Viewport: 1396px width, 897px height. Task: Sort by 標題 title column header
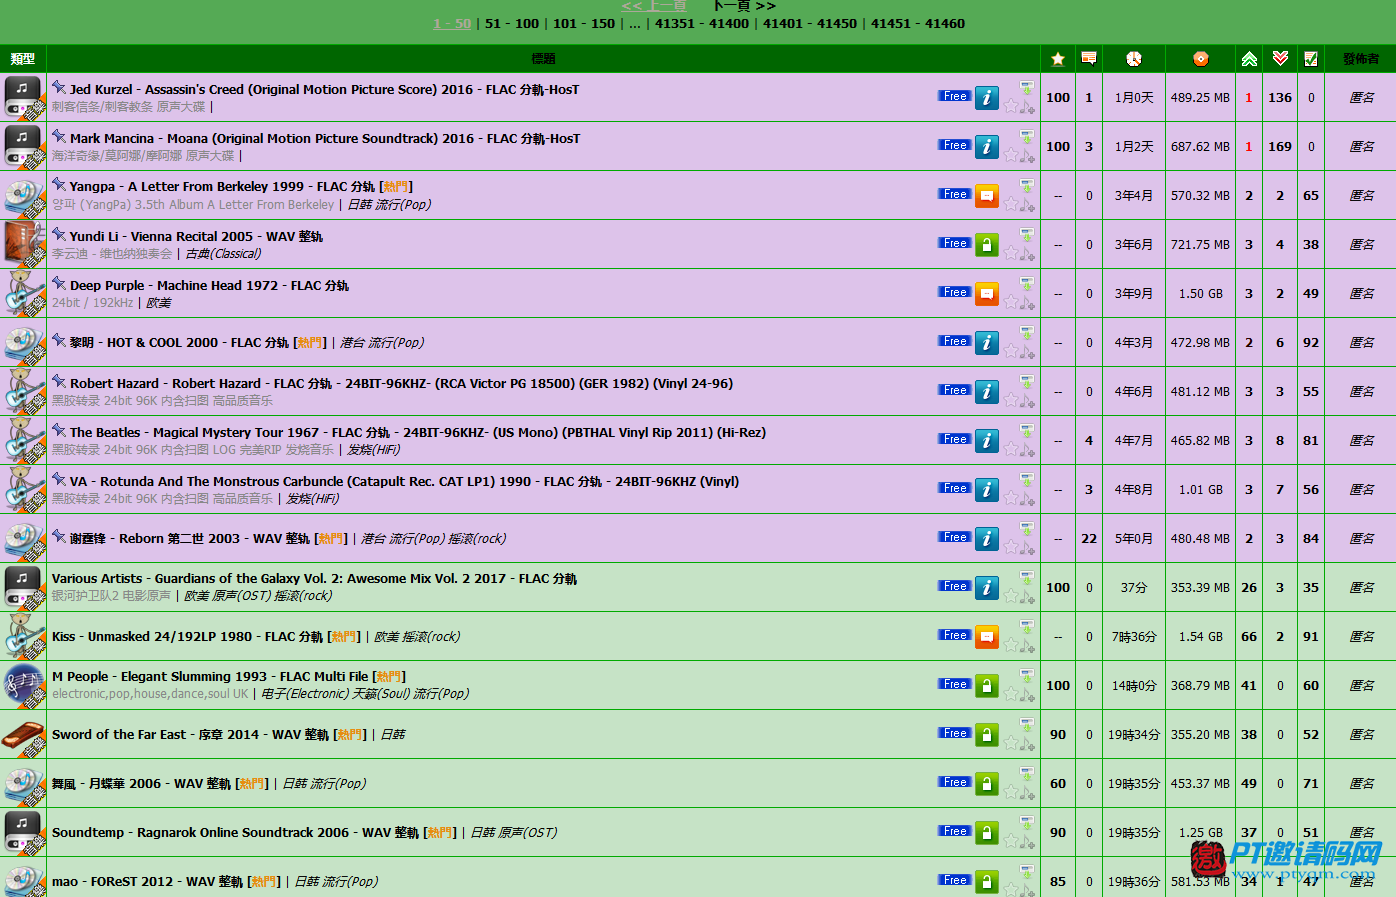click(543, 59)
